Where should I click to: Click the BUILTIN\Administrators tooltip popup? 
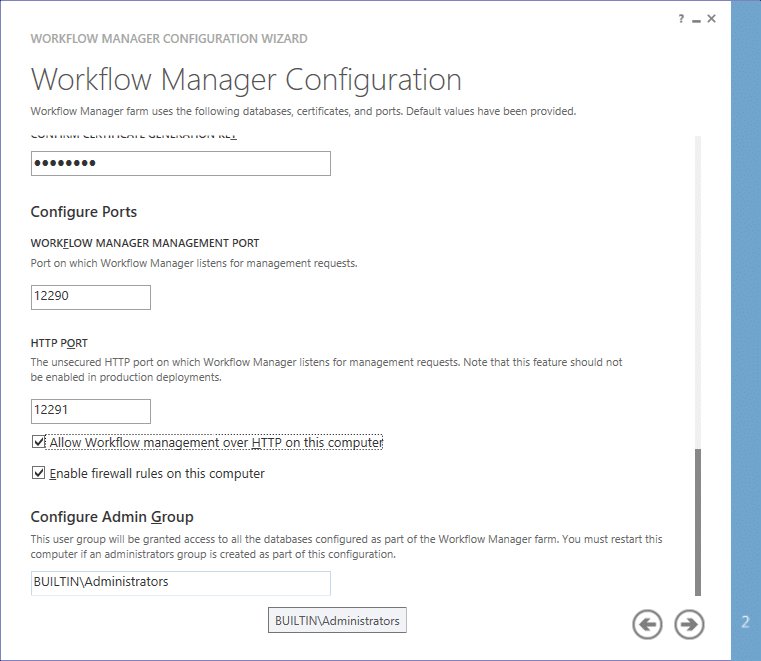(337, 620)
